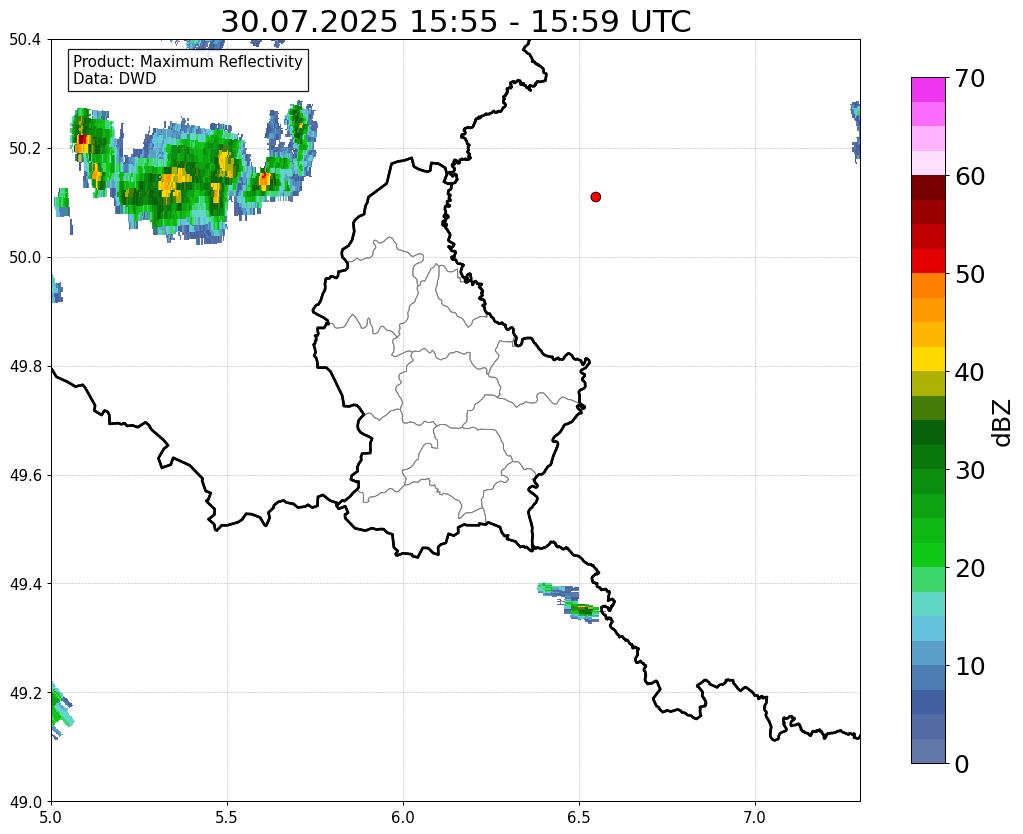Image resolution: width=1023 pixels, height=834 pixels.
Task: Click the 'Product: Maximum Reflectivity' label
Action: (x=187, y=61)
